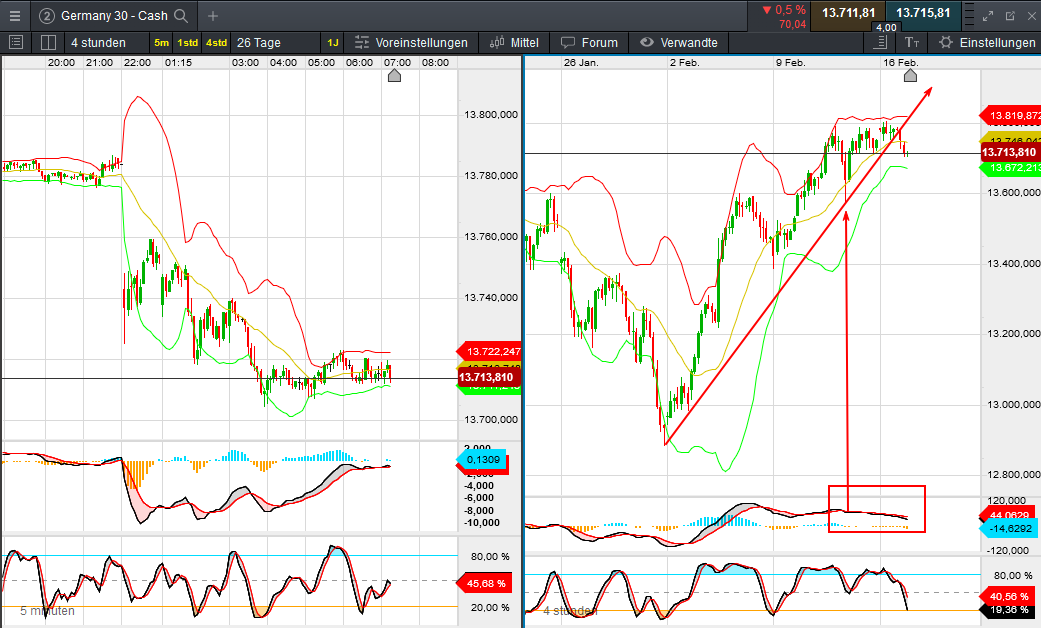Click the 80,00 % level on the 5-minute chart
1041x628 pixels.
[490, 556]
